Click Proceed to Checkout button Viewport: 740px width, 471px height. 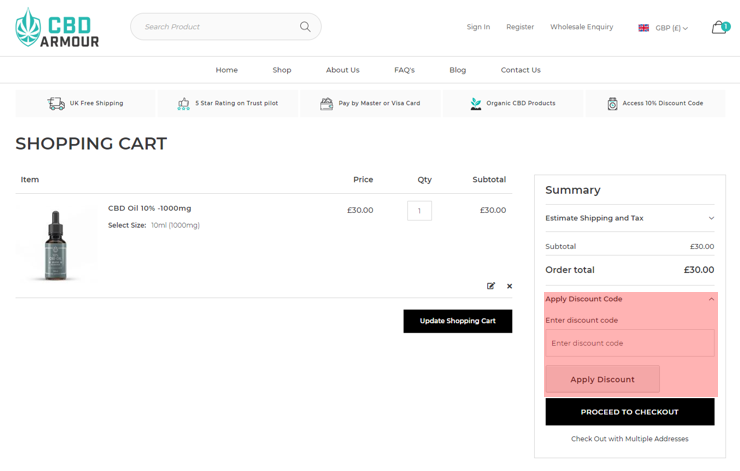coord(630,412)
